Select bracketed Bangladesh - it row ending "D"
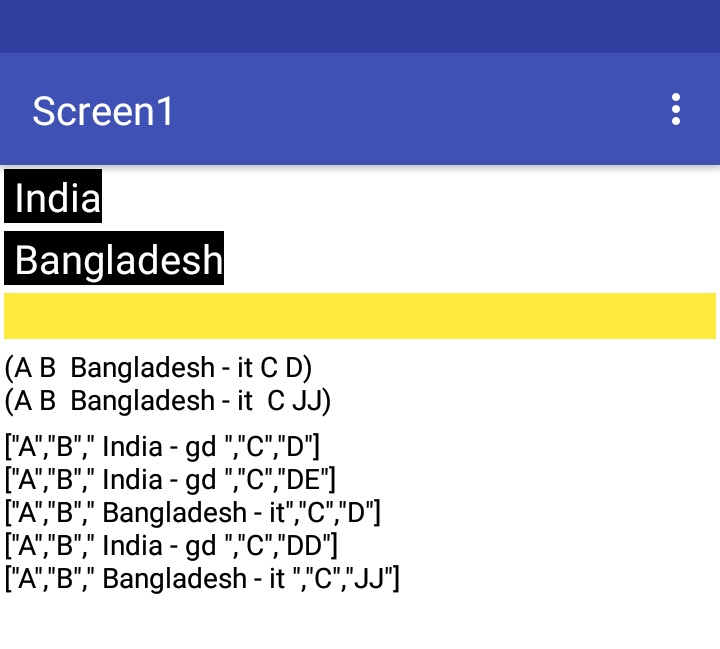 [193, 512]
